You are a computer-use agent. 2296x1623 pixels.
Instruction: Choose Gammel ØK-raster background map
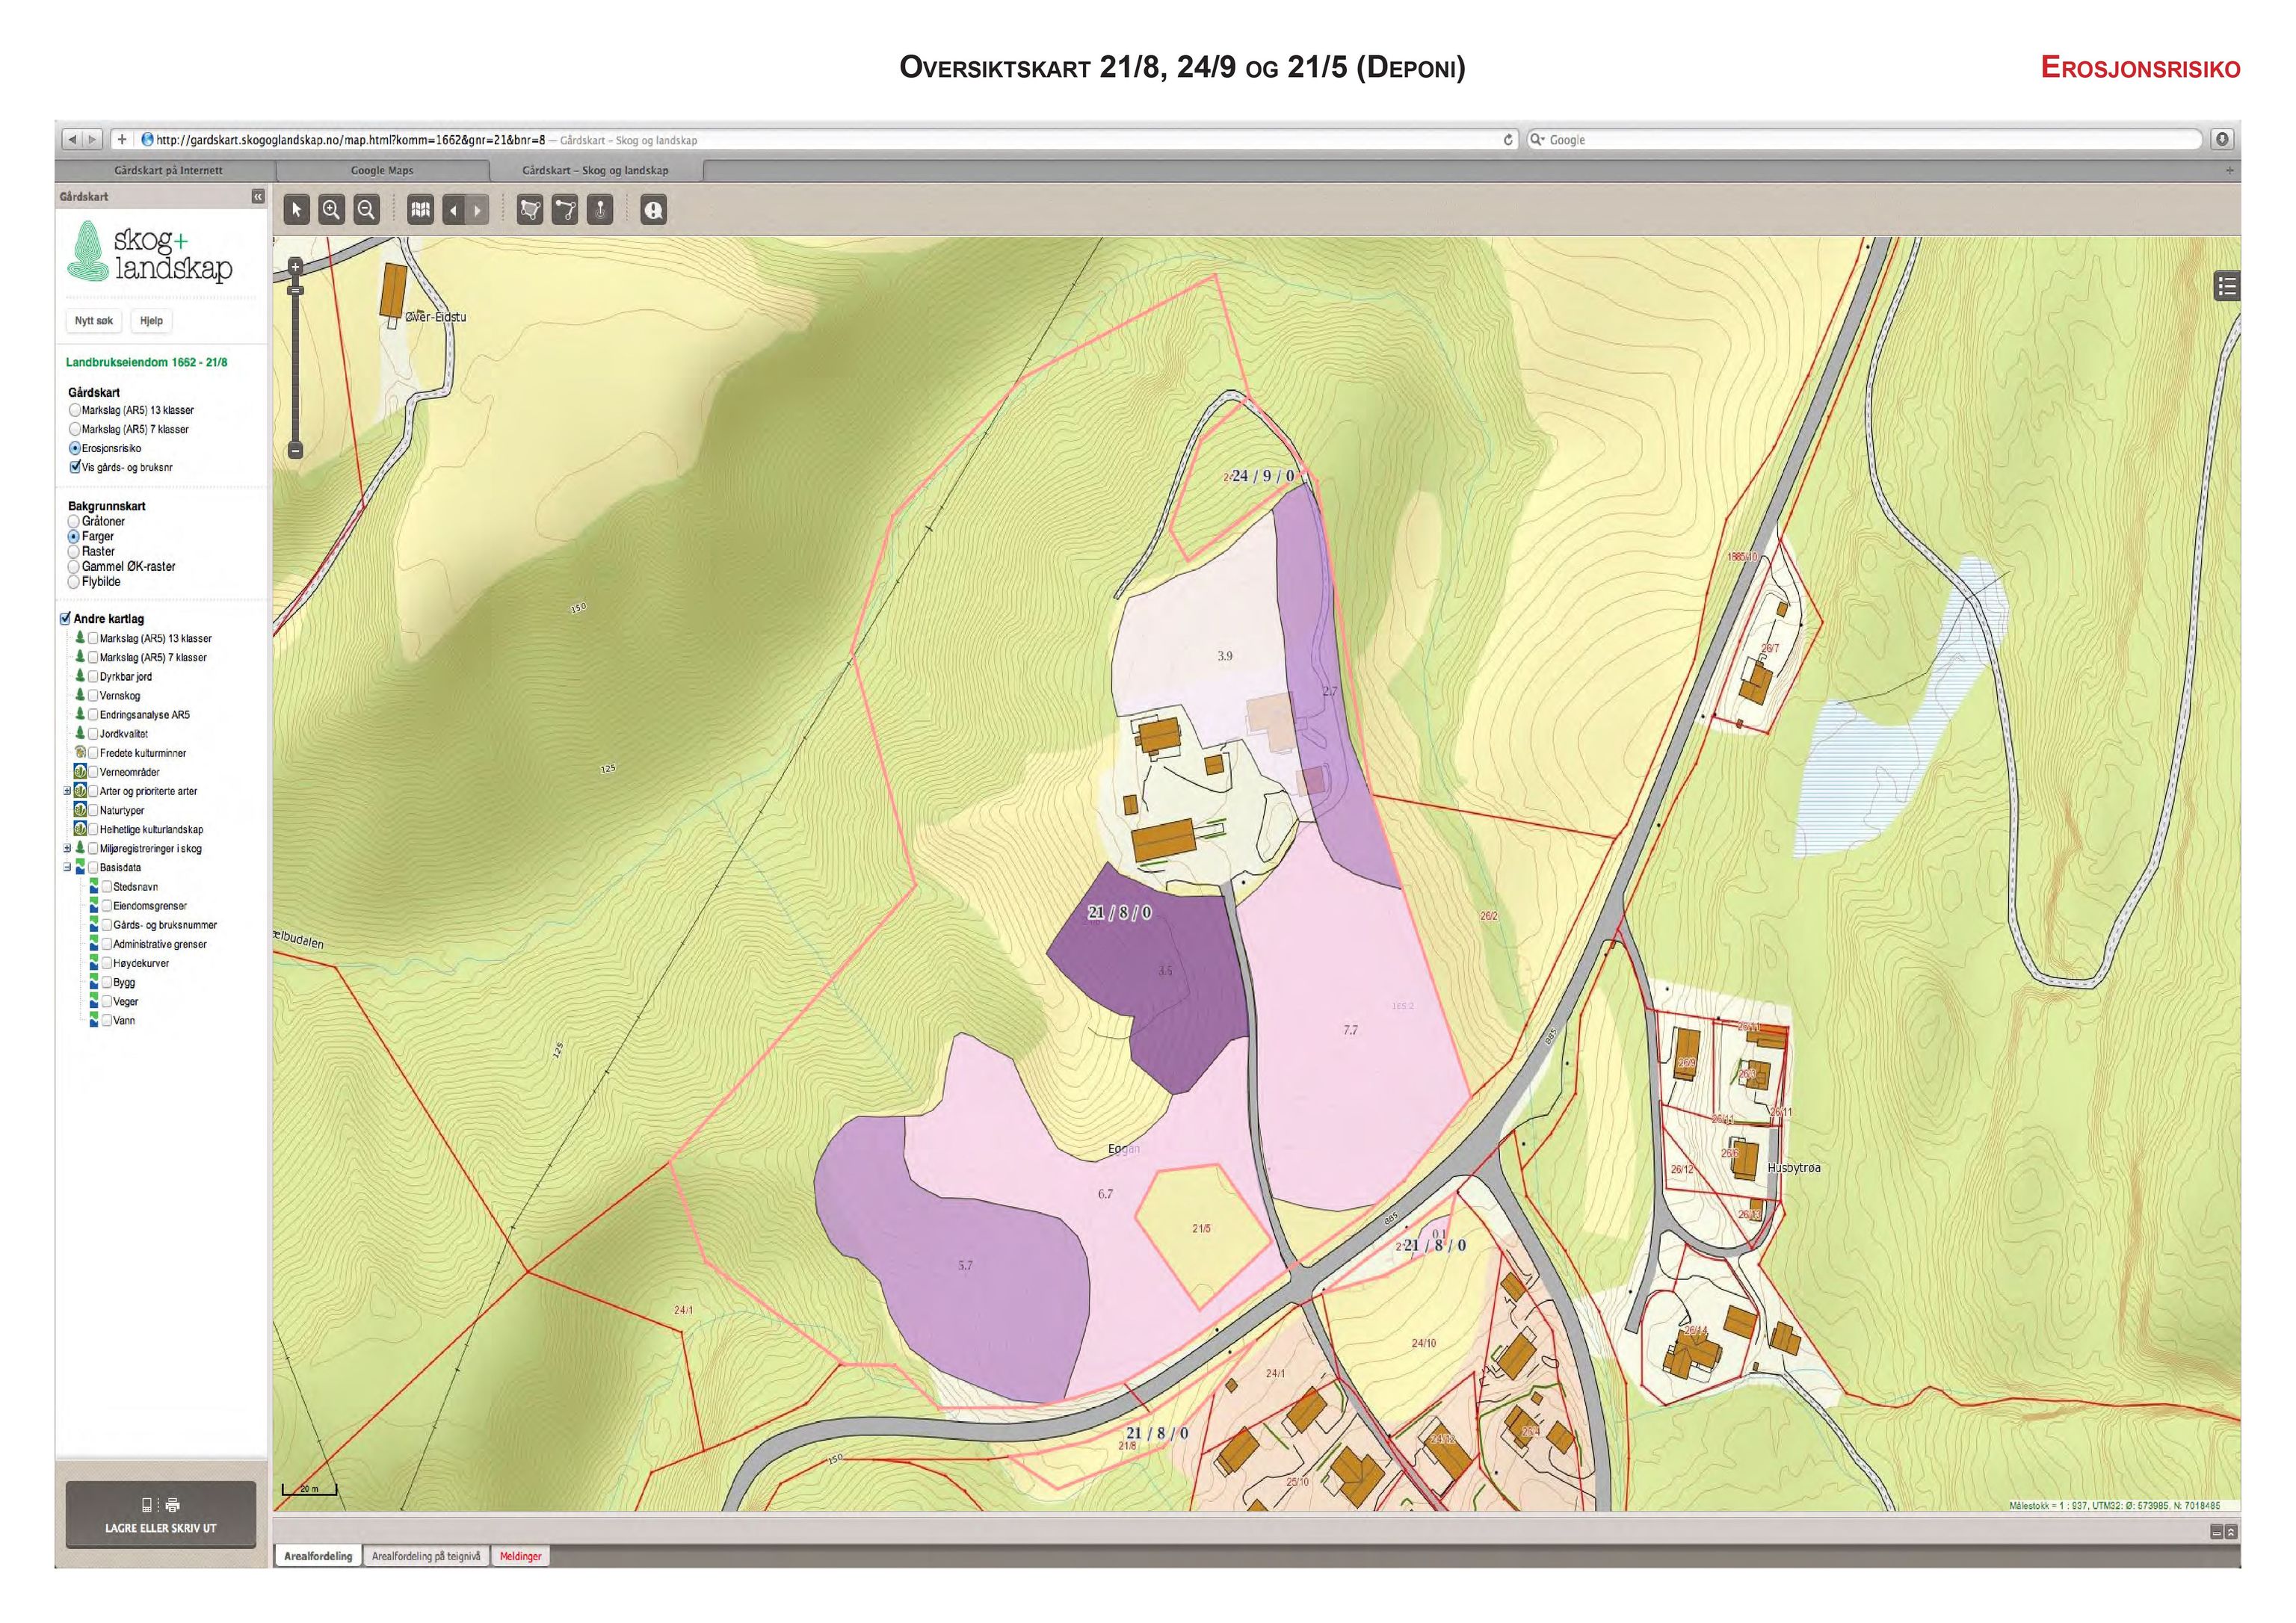point(73,566)
